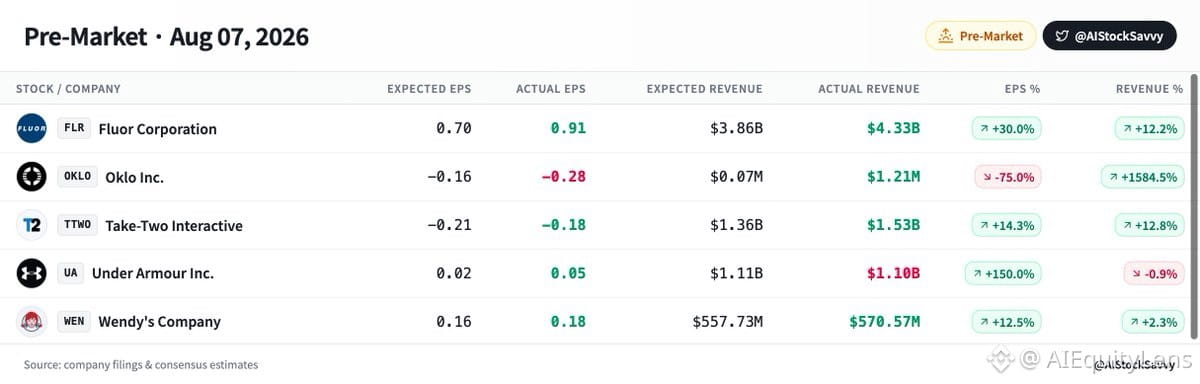This screenshot has height=384, width=1200.
Task: Click Fluor's actual EPS 0.91
Action: click(568, 128)
